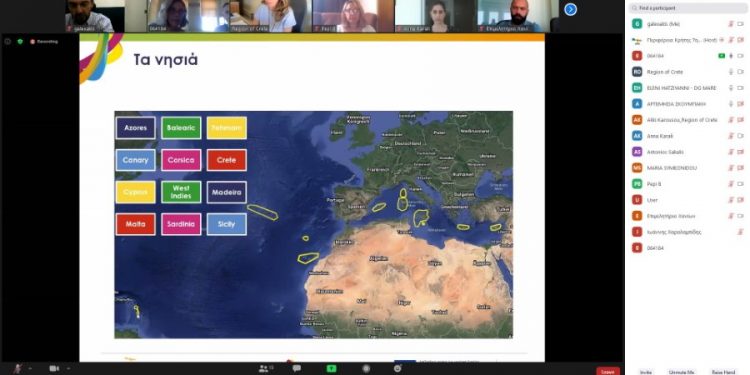Click the green Share Screen icon
The width and height of the screenshot is (750, 375).
click(331, 368)
